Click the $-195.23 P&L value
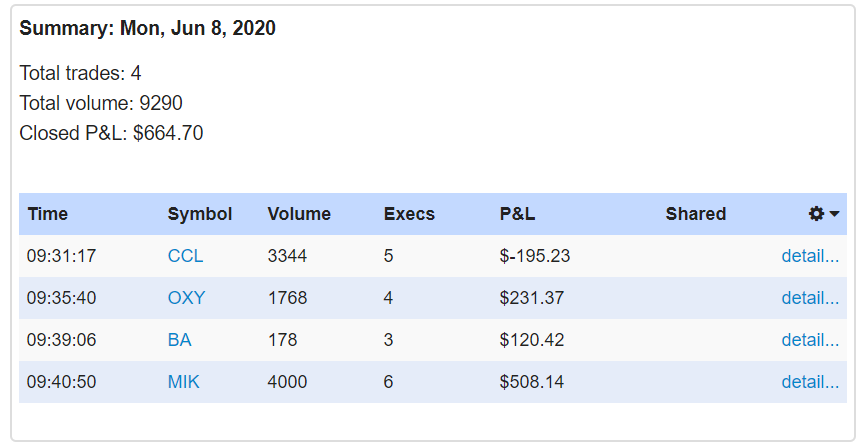Viewport: 865px width, 442px height. (535, 256)
